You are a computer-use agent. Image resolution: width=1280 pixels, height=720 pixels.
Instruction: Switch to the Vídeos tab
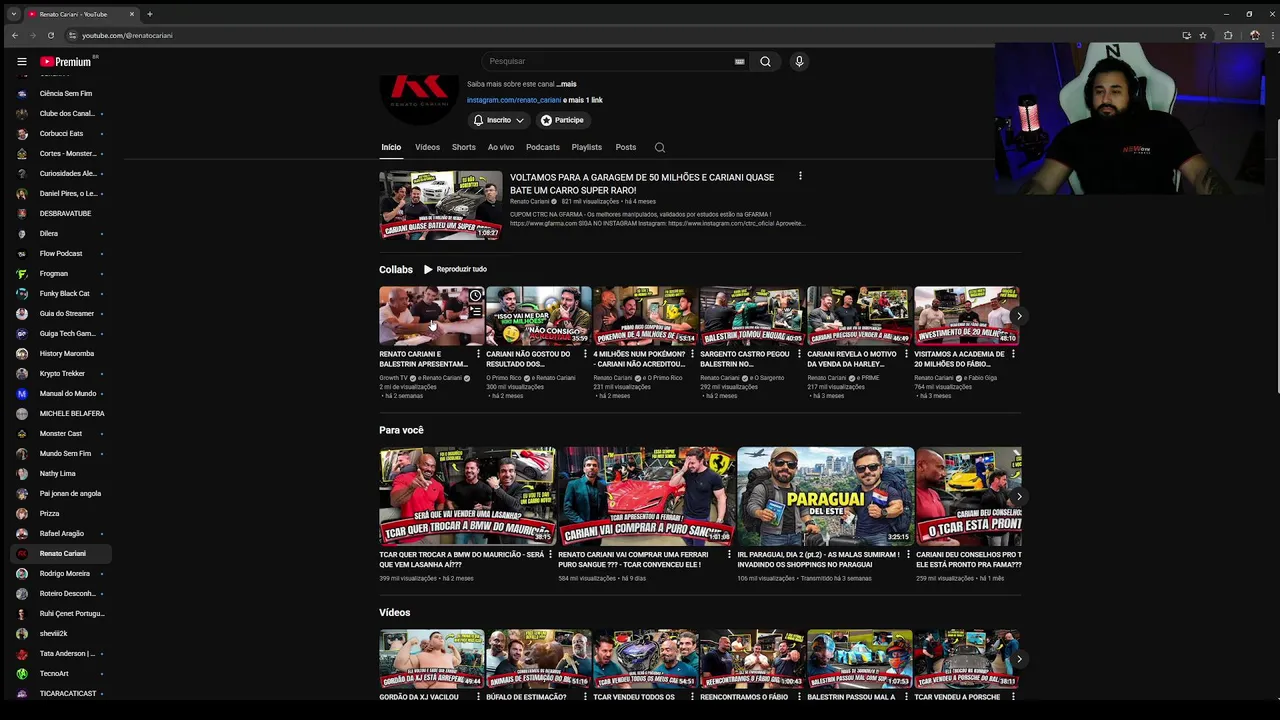(427, 147)
